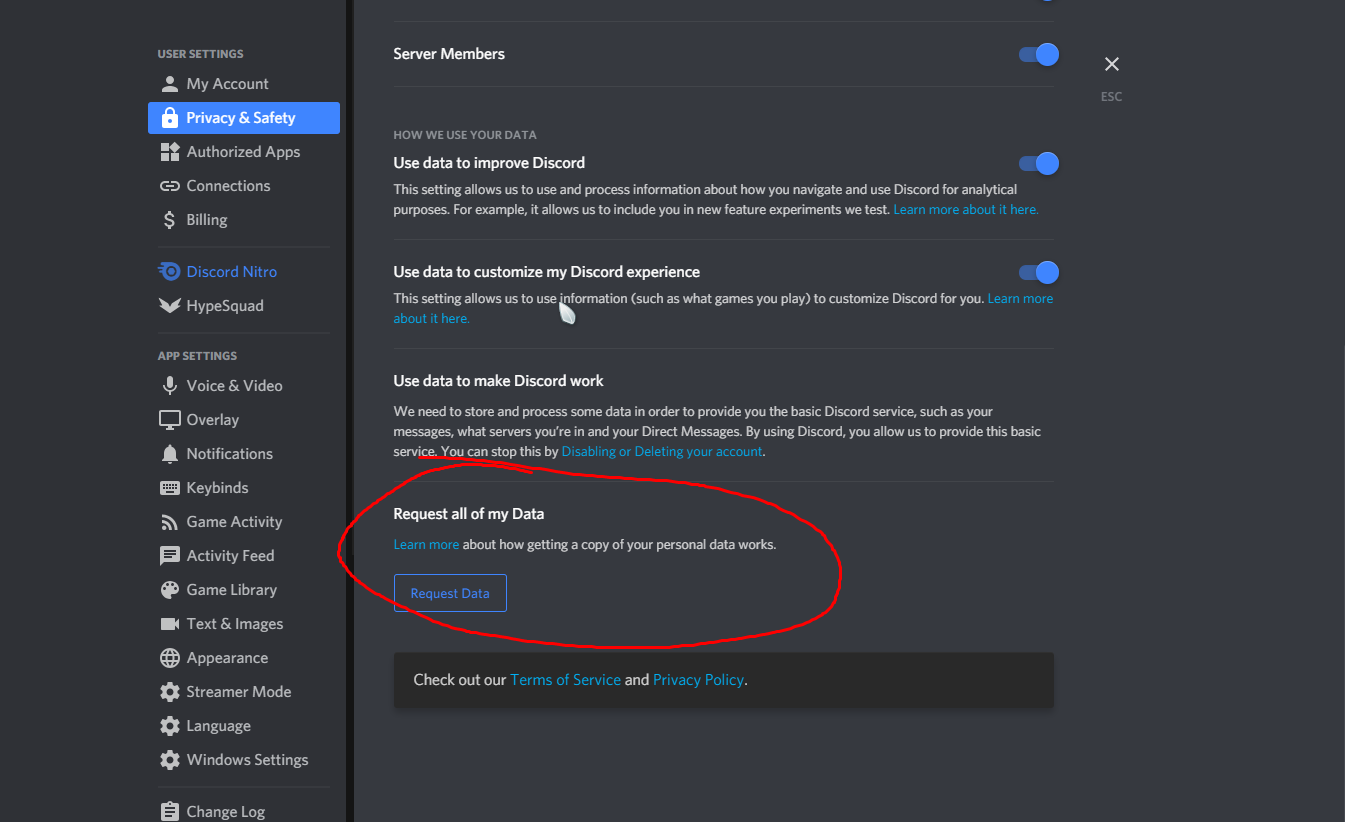Screen dimensions: 1345x822
Task: Open Learn more about it here under improve Discord
Action: (x=966, y=210)
